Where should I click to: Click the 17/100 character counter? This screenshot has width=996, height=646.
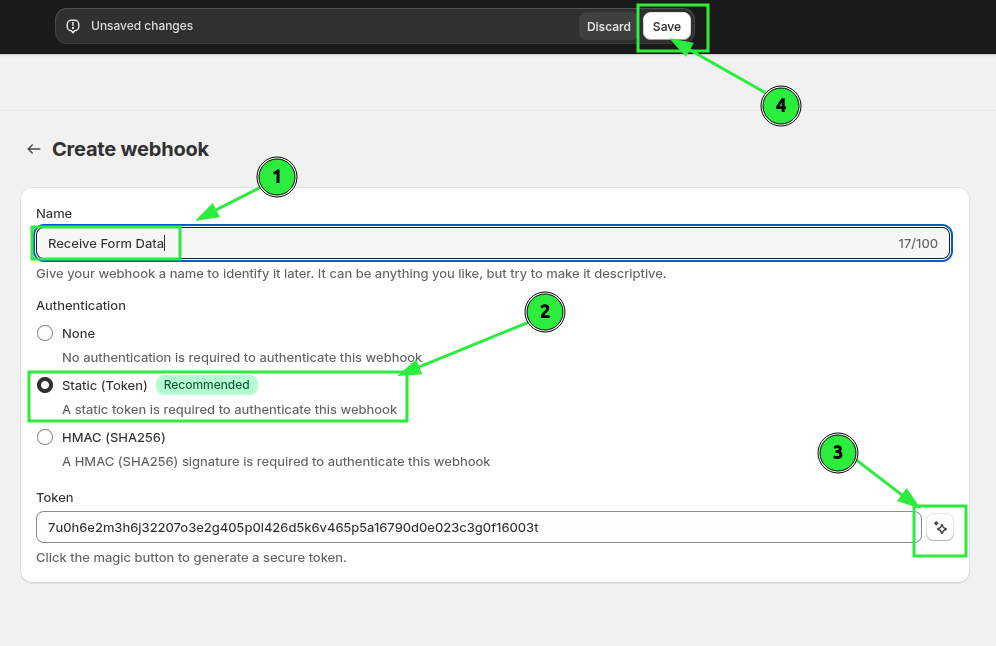917,243
